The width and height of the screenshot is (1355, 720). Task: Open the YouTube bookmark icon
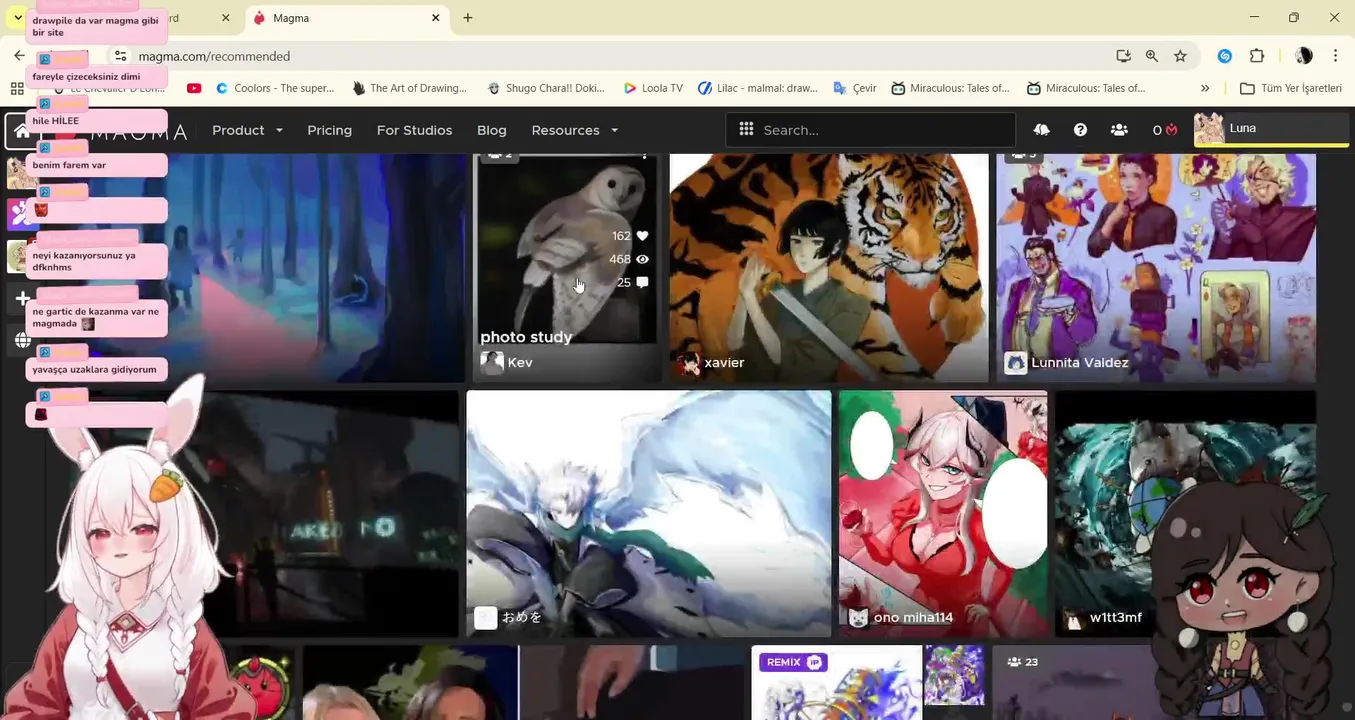pyautogui.click(x=194, y=88)
